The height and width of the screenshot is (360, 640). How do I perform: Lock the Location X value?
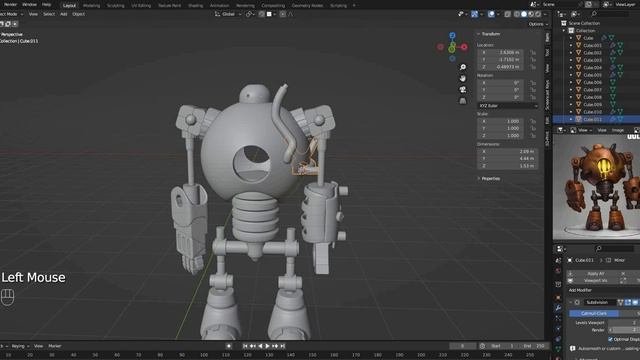point(533,52)
